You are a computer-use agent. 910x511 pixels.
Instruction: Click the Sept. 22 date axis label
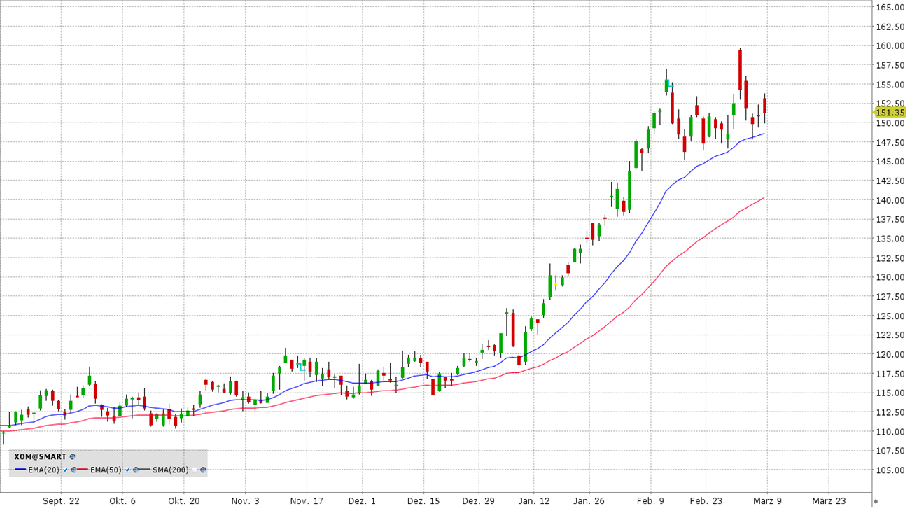(x=61, y=499)
